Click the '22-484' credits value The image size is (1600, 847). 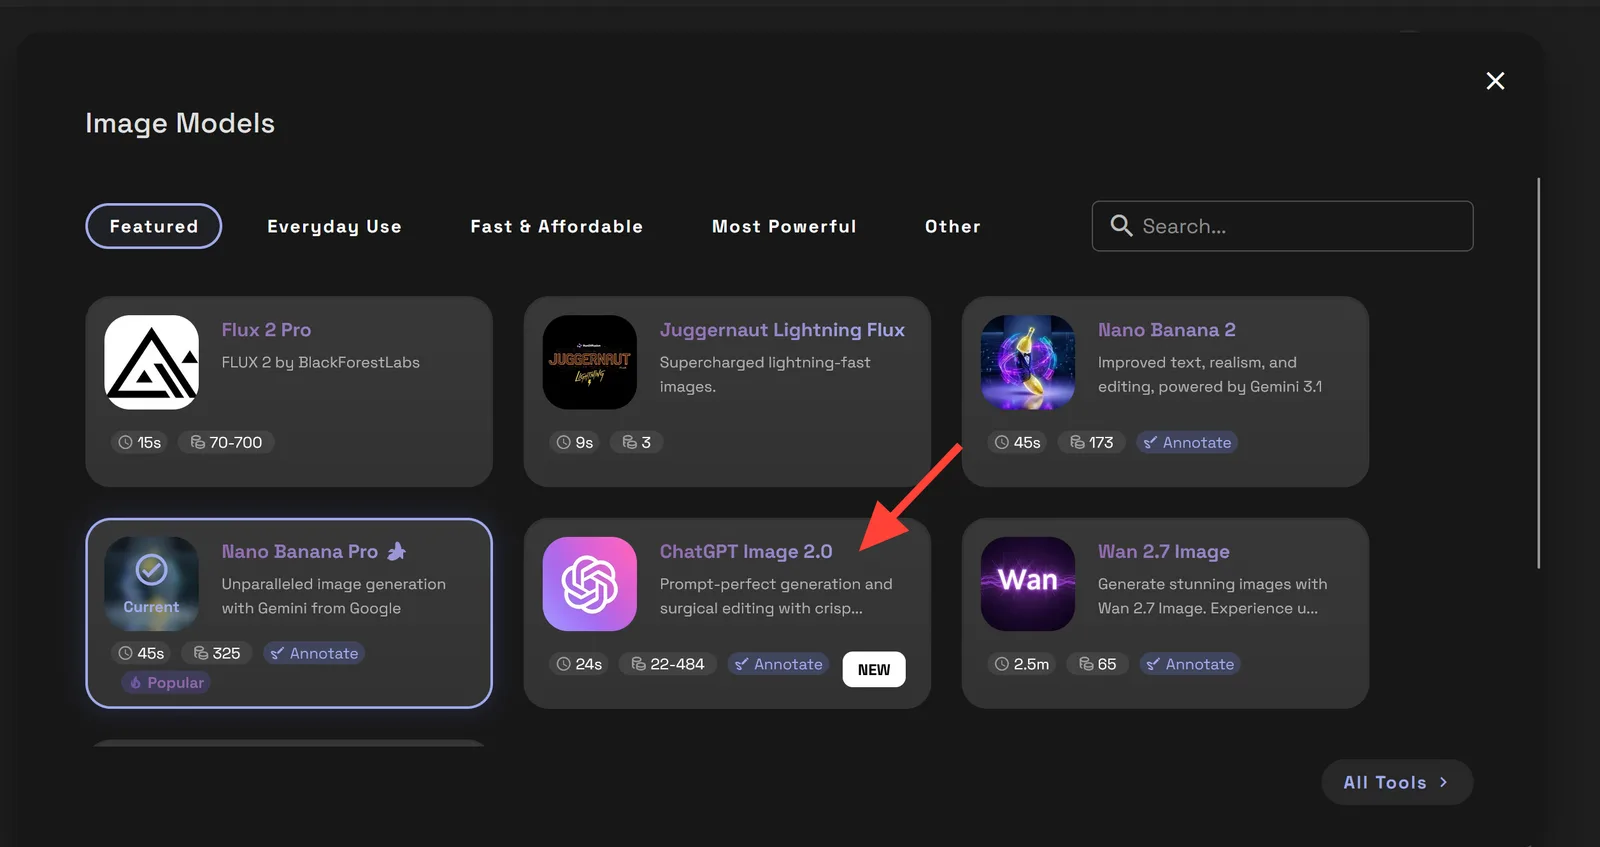677,664
